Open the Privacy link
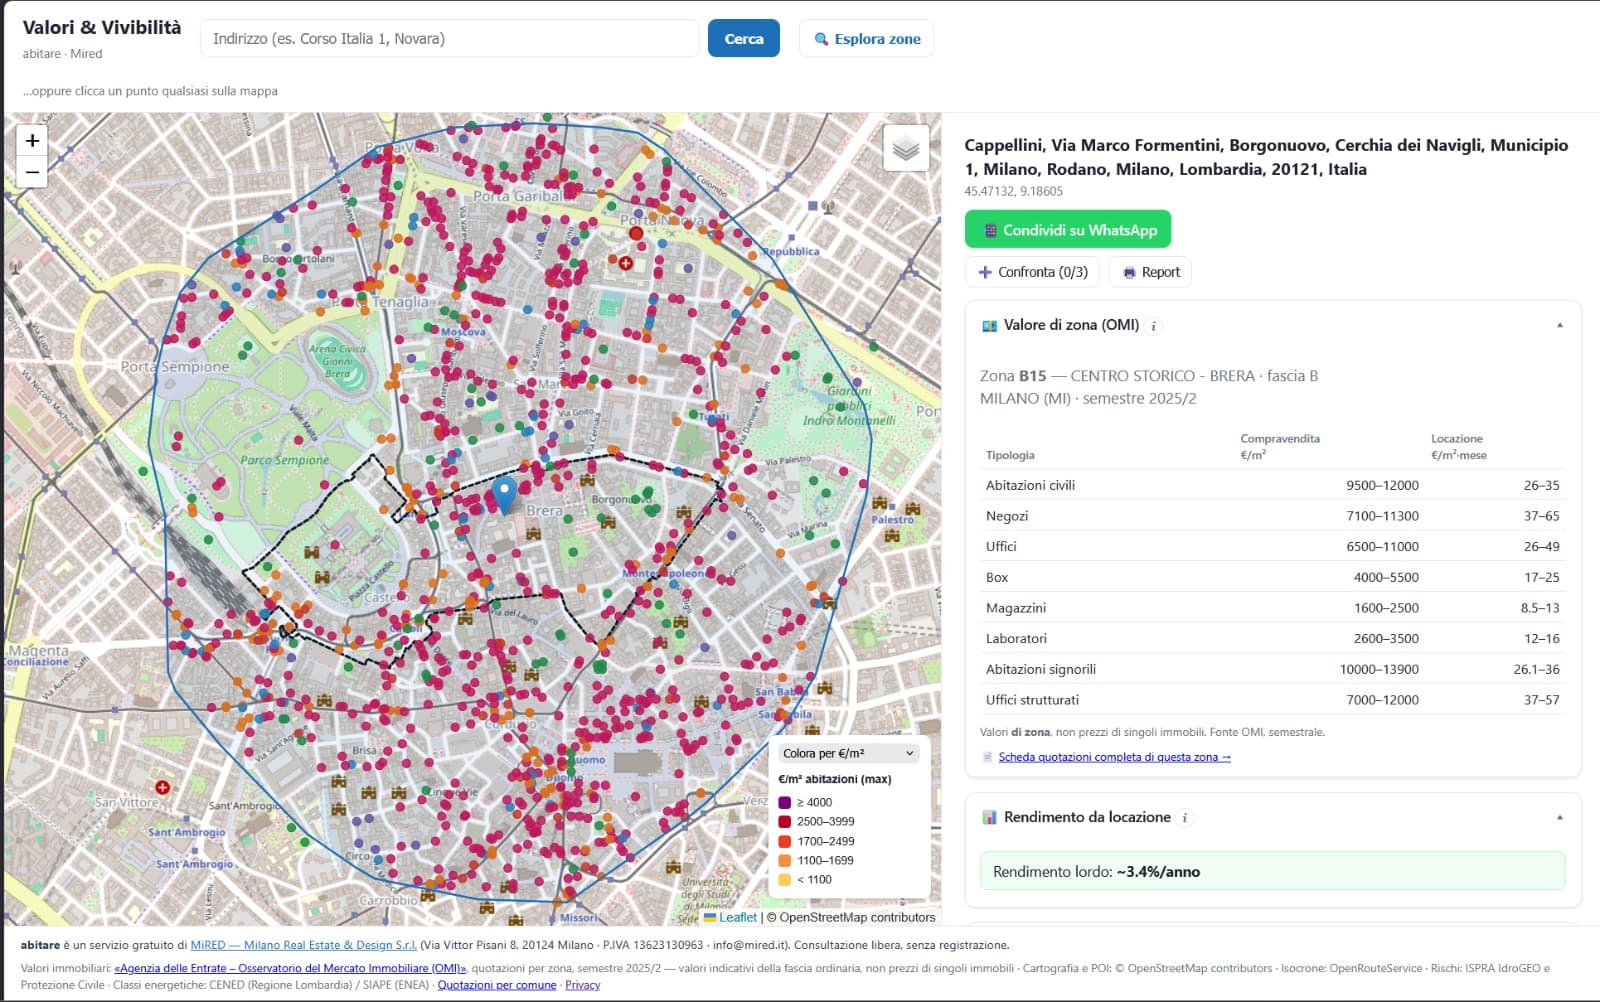Screen dimensions: 1600x1002 (583, 985)
